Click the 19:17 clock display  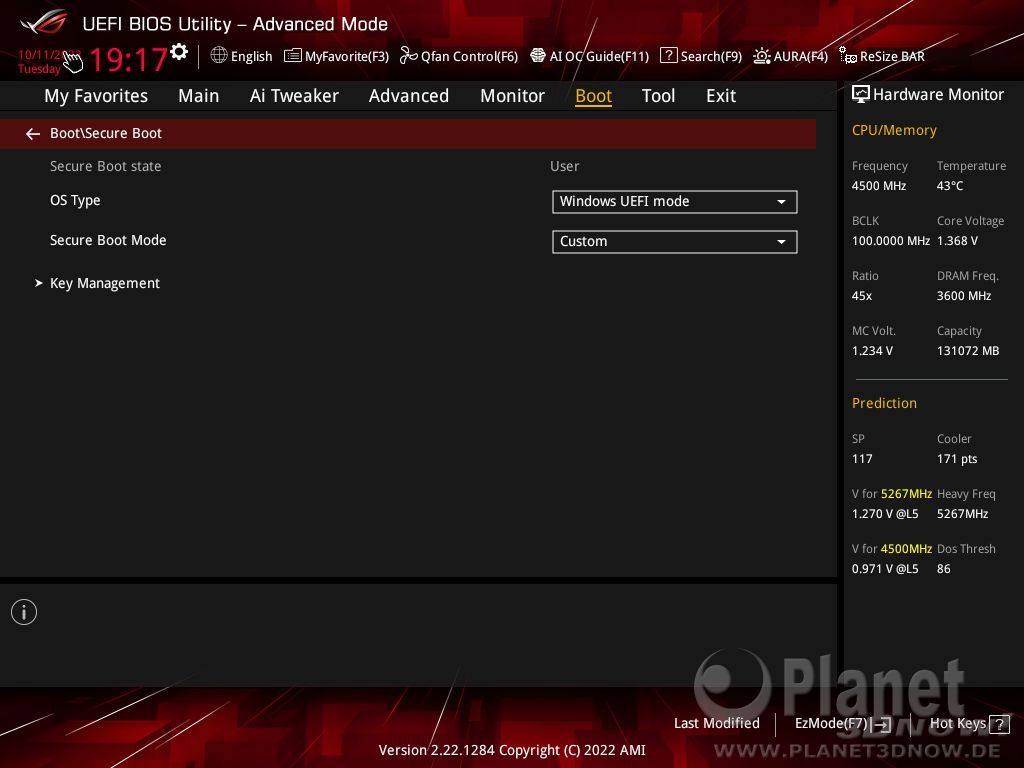[129, 60]
